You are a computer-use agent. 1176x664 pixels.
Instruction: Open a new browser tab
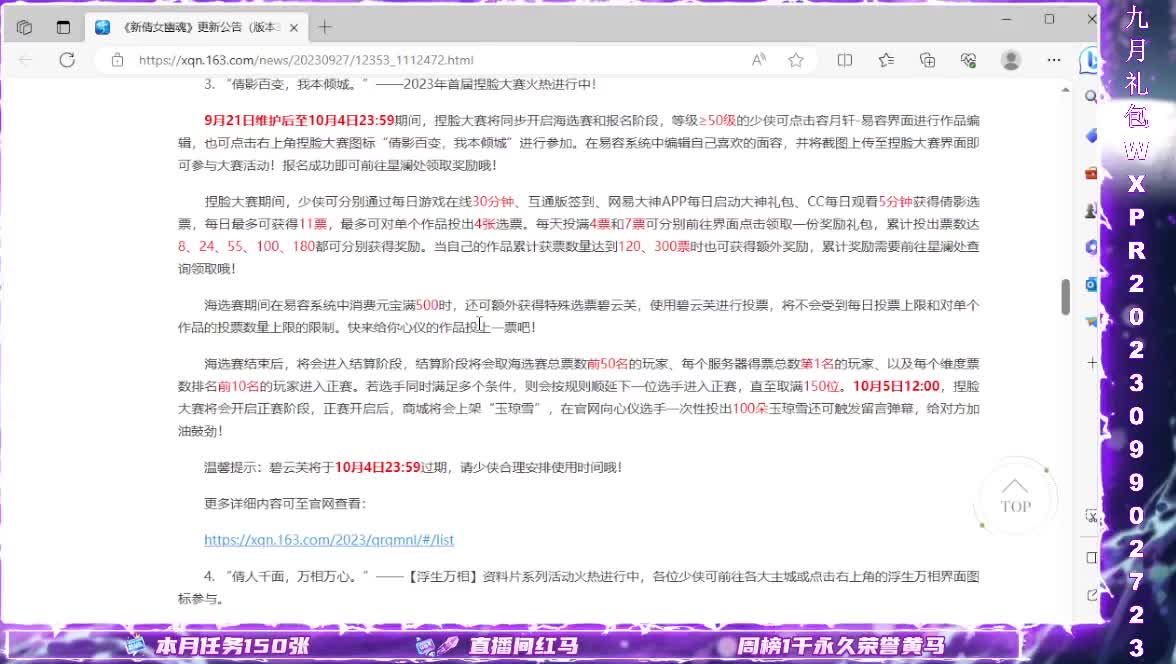tap(325, 27)
